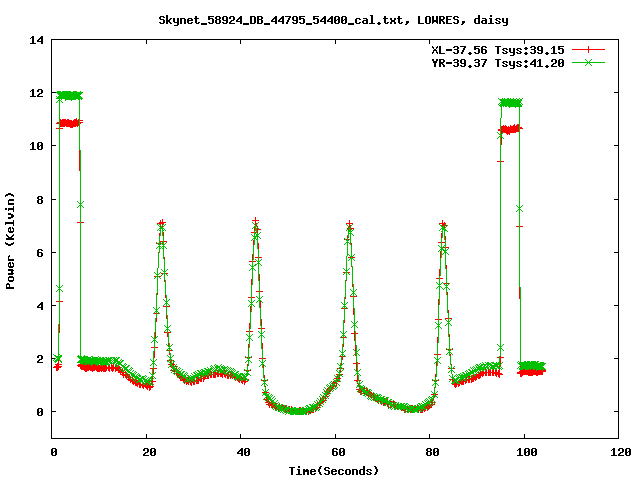Click legend entry 'XL-37.56 Tsys:39.15'

click(x=498, y=50)
